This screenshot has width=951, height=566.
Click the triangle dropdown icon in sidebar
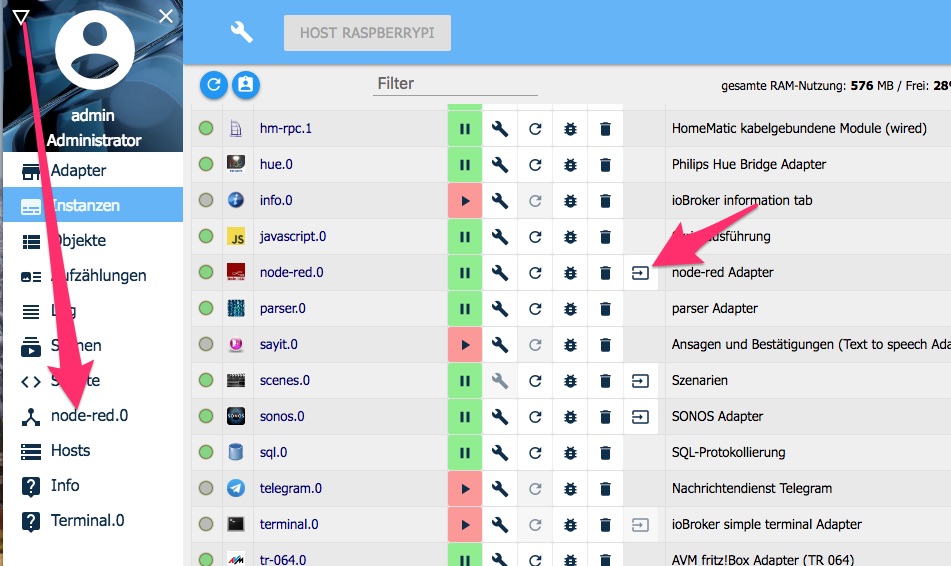point(21,17)
